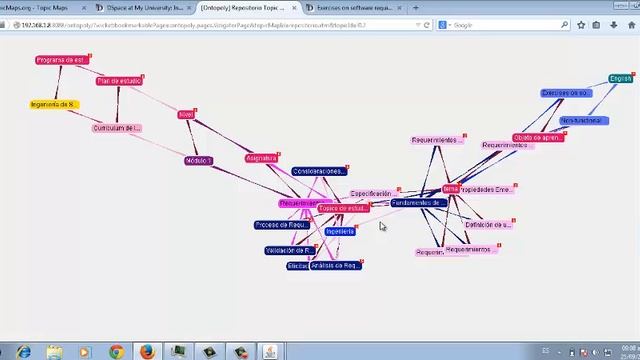
Task: Go to the Firefox home page icon
Action: pyautogui.click(x=631, y=25)
